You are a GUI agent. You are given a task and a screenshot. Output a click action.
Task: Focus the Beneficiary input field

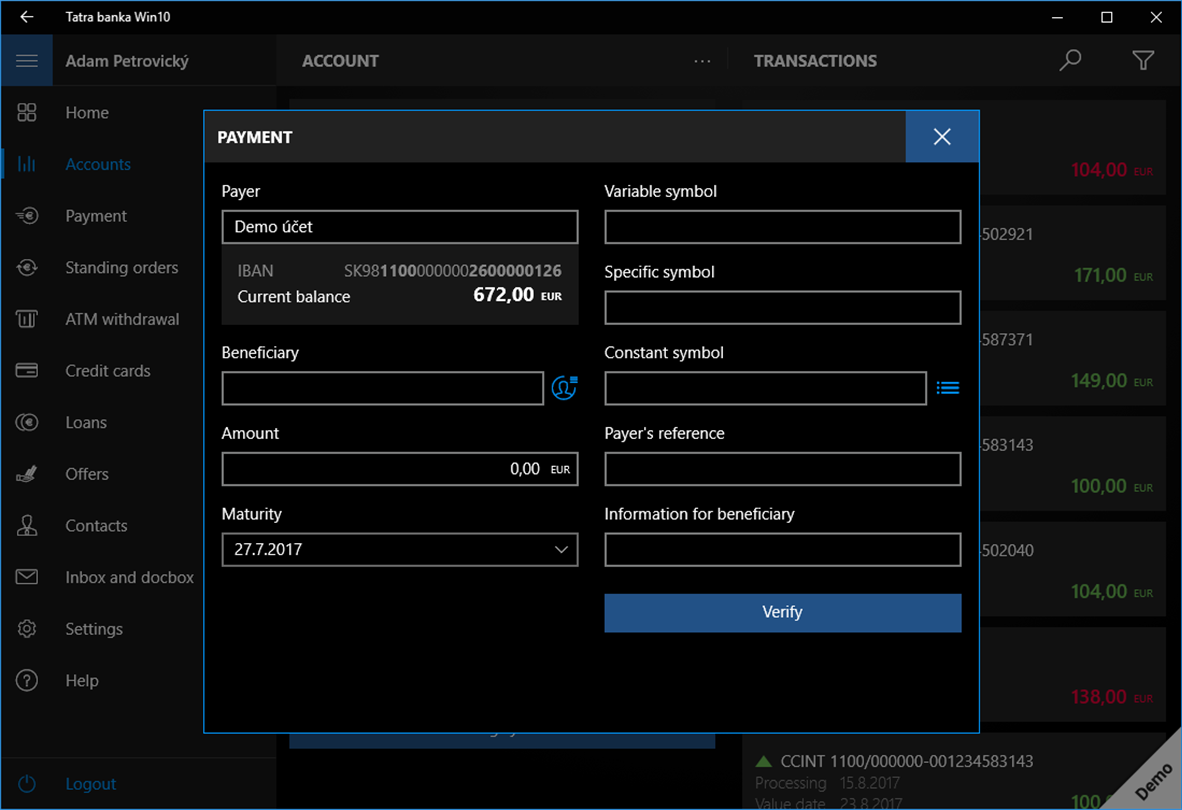[383, 388]
